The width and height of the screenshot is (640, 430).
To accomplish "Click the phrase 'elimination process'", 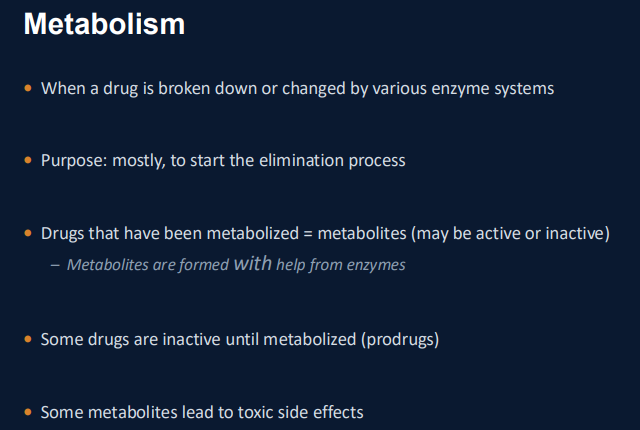I will coord(332,161).
